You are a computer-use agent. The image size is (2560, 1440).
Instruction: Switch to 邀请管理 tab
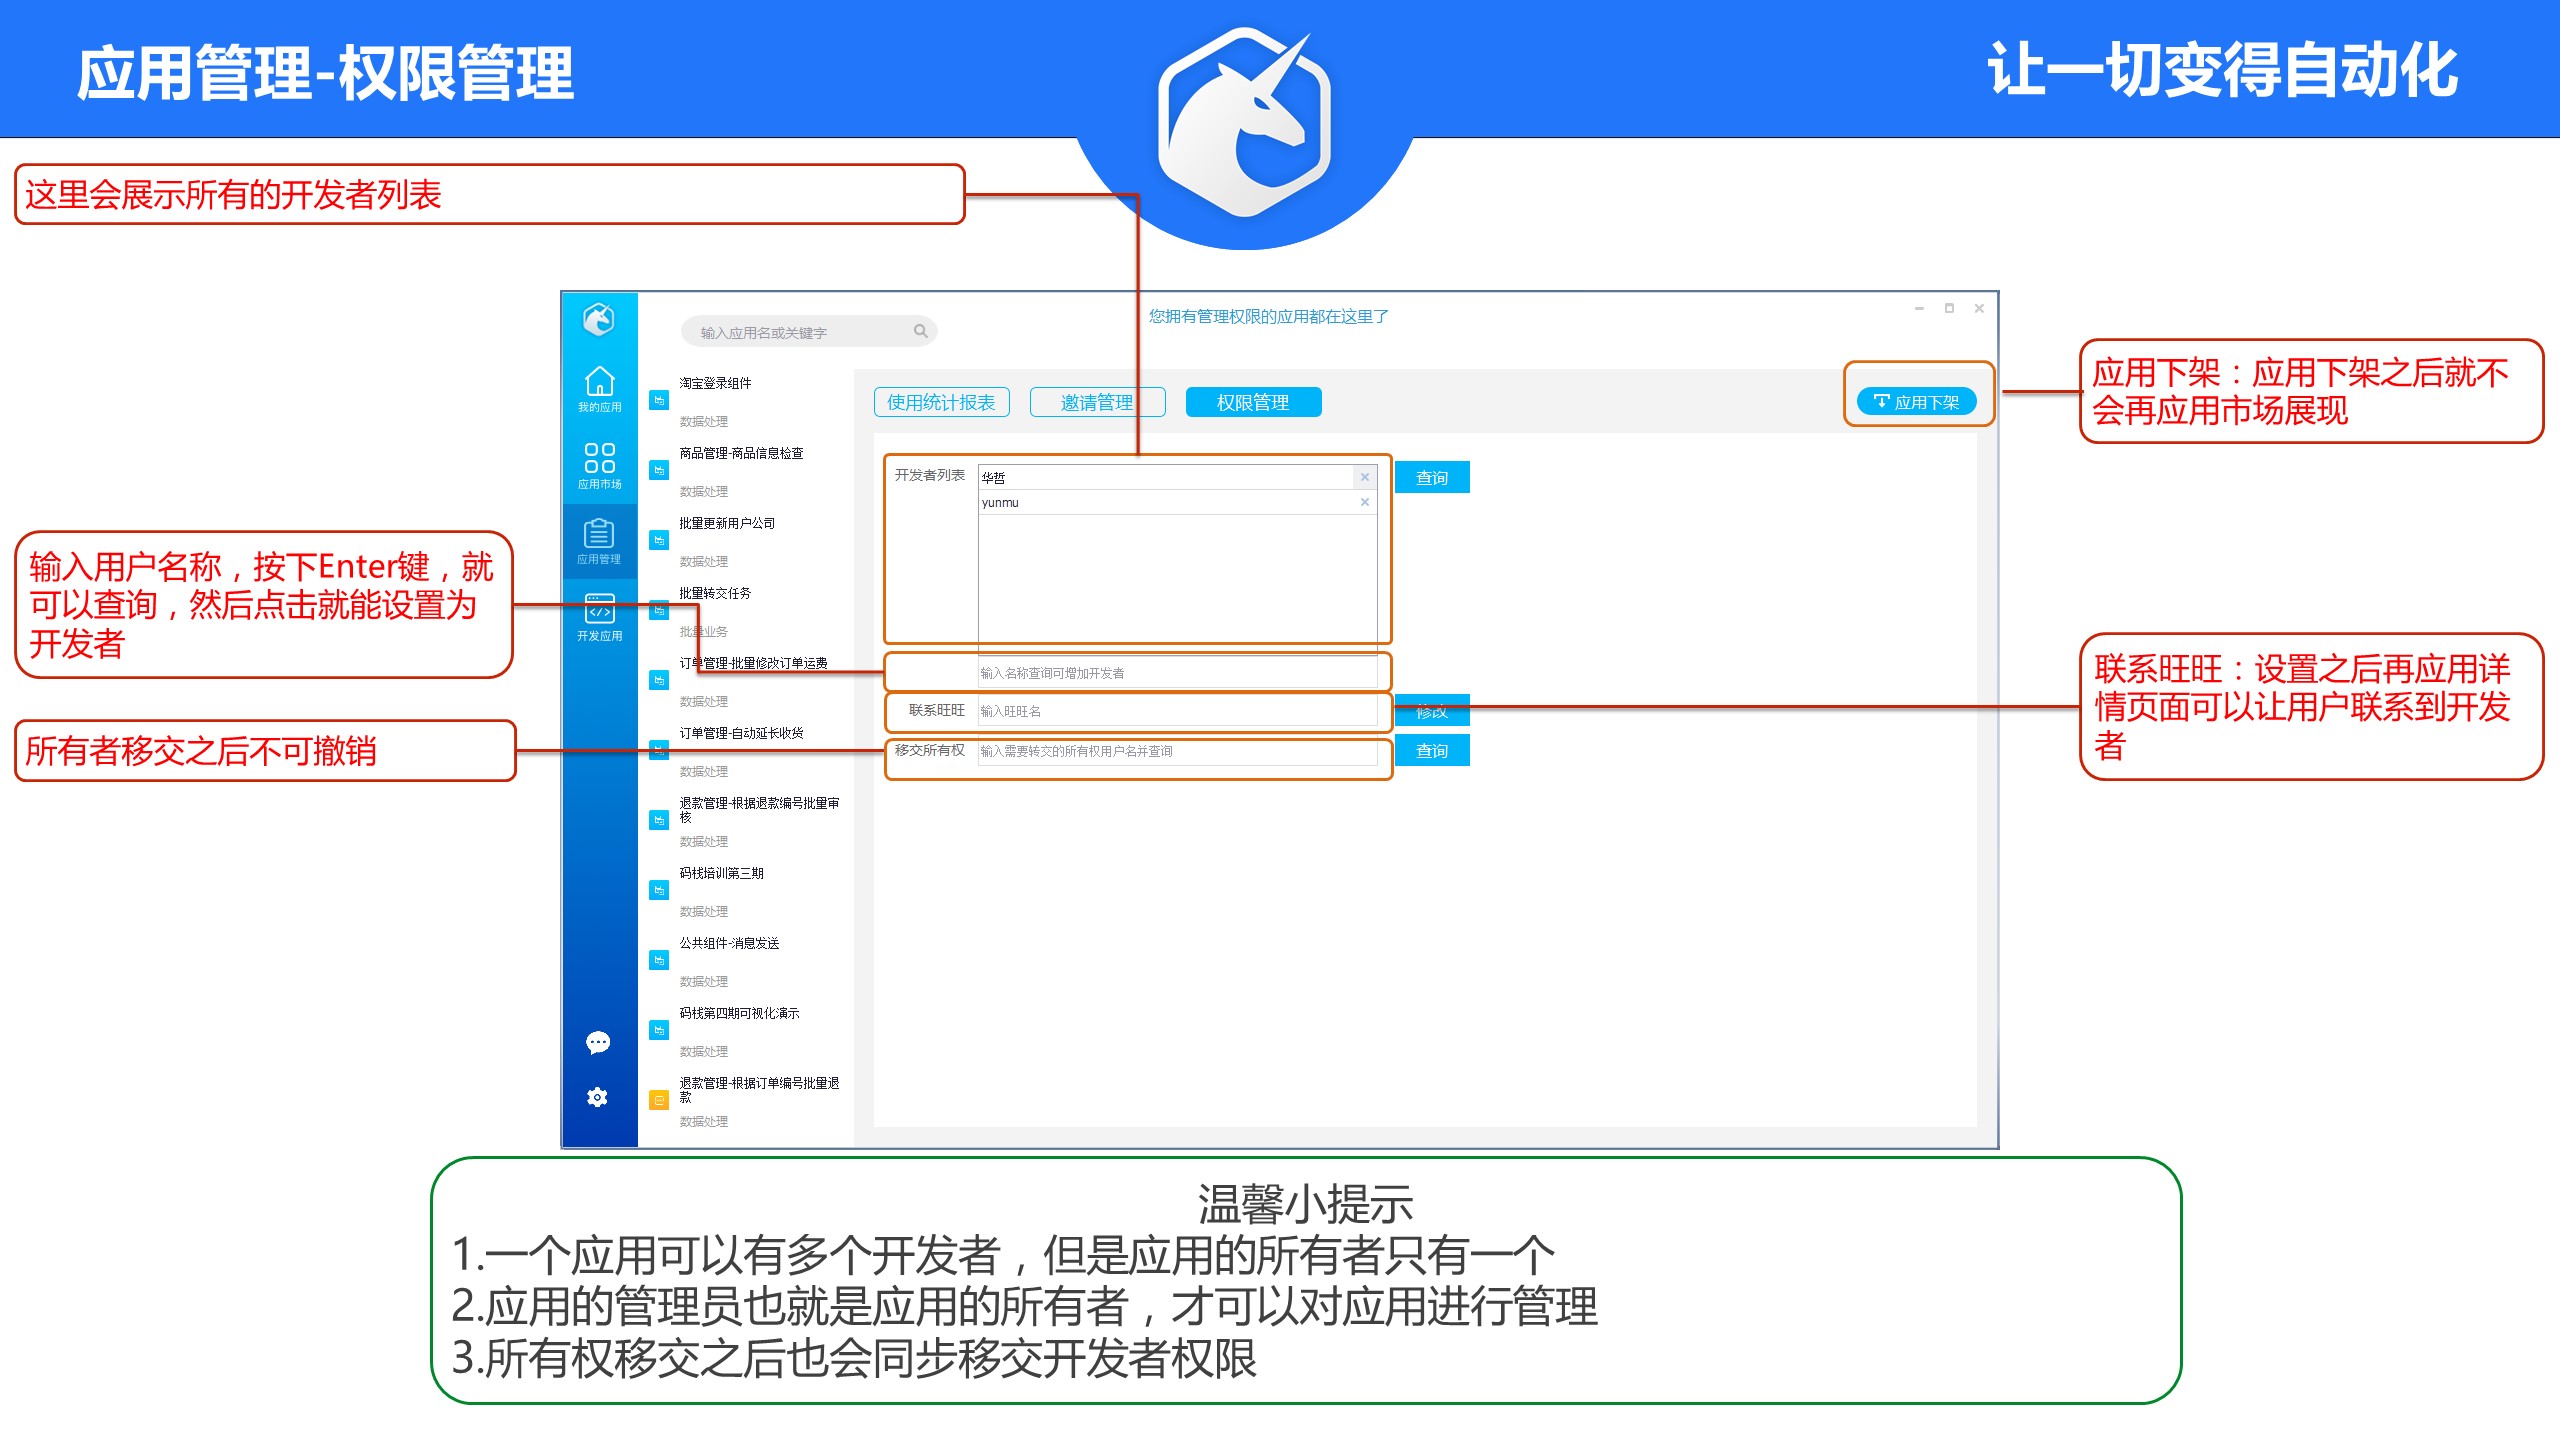(x=1097, y=402)
